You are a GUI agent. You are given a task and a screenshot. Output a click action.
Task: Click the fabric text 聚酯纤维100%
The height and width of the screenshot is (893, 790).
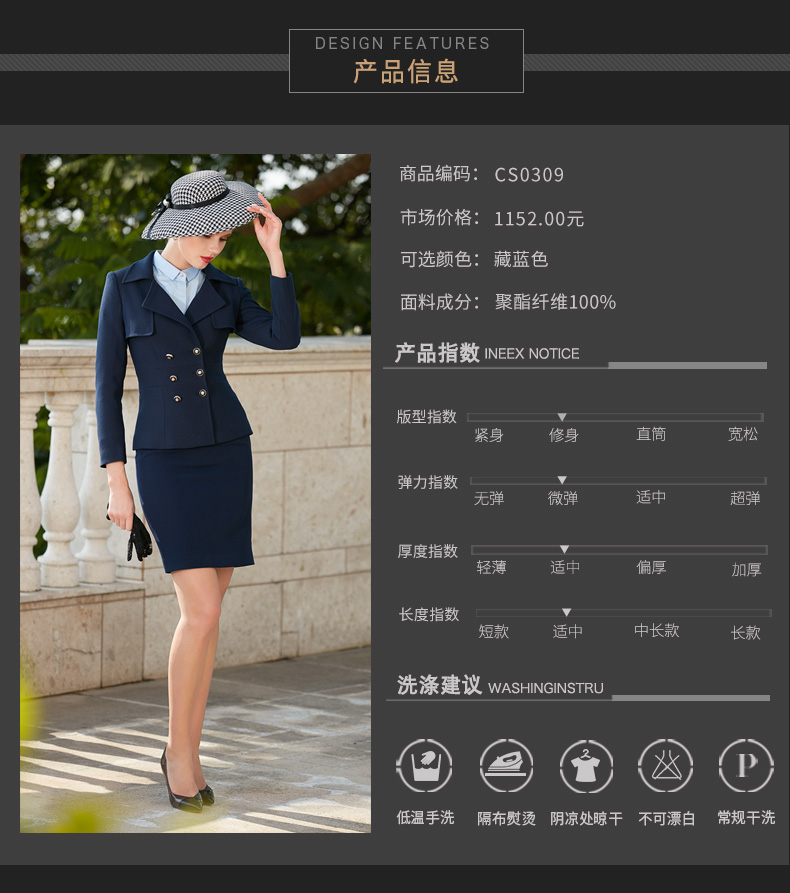[x=555, y=302]
